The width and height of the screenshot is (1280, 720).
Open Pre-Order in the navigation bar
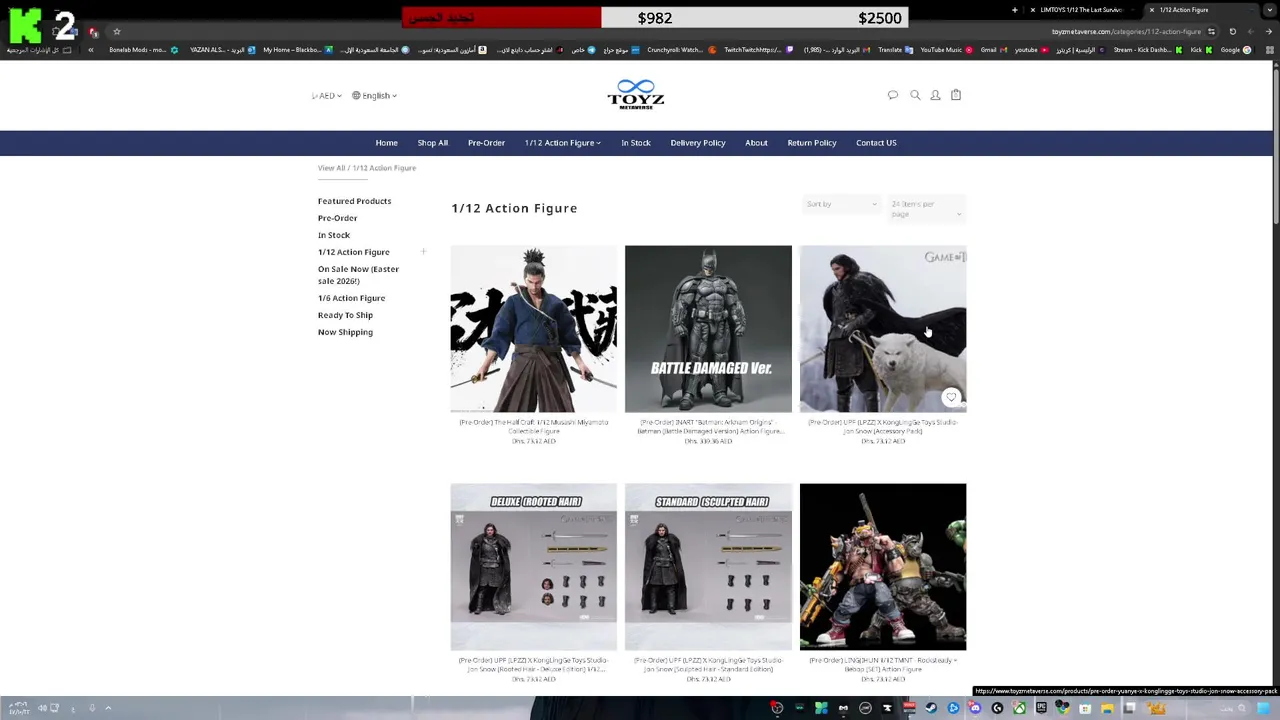click(486, 143)
